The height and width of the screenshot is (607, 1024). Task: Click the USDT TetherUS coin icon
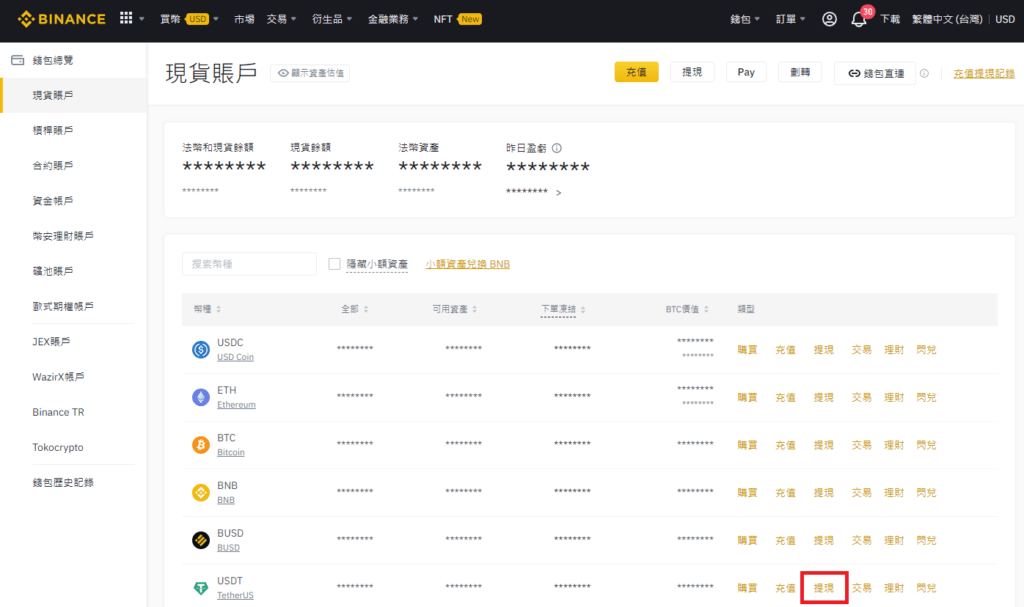point(200,587)
